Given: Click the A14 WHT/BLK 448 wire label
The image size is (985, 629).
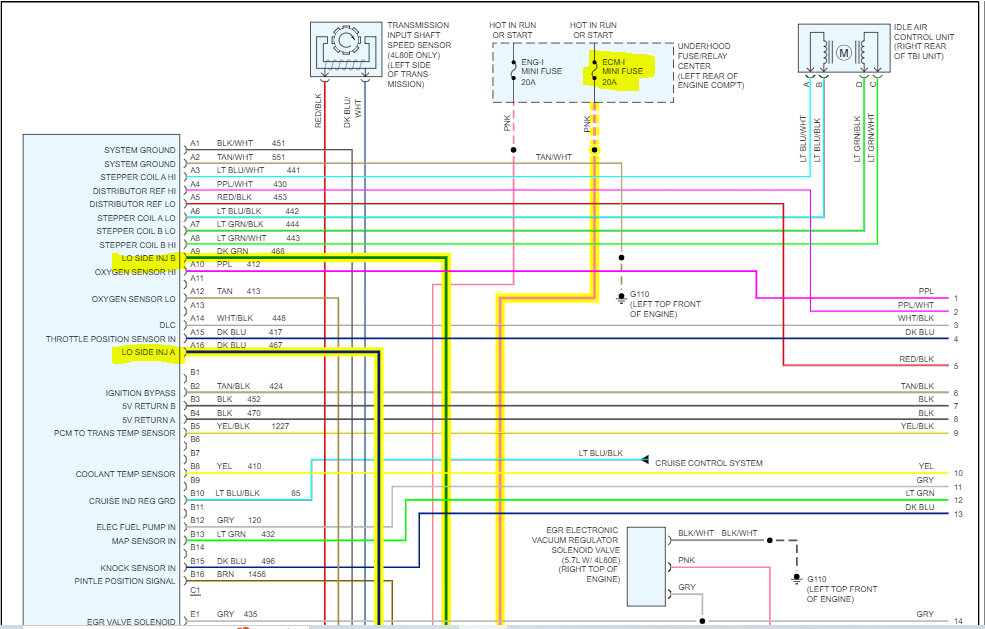Looking at the screenshot, I should pyautogui.click(x=237, y=319).
